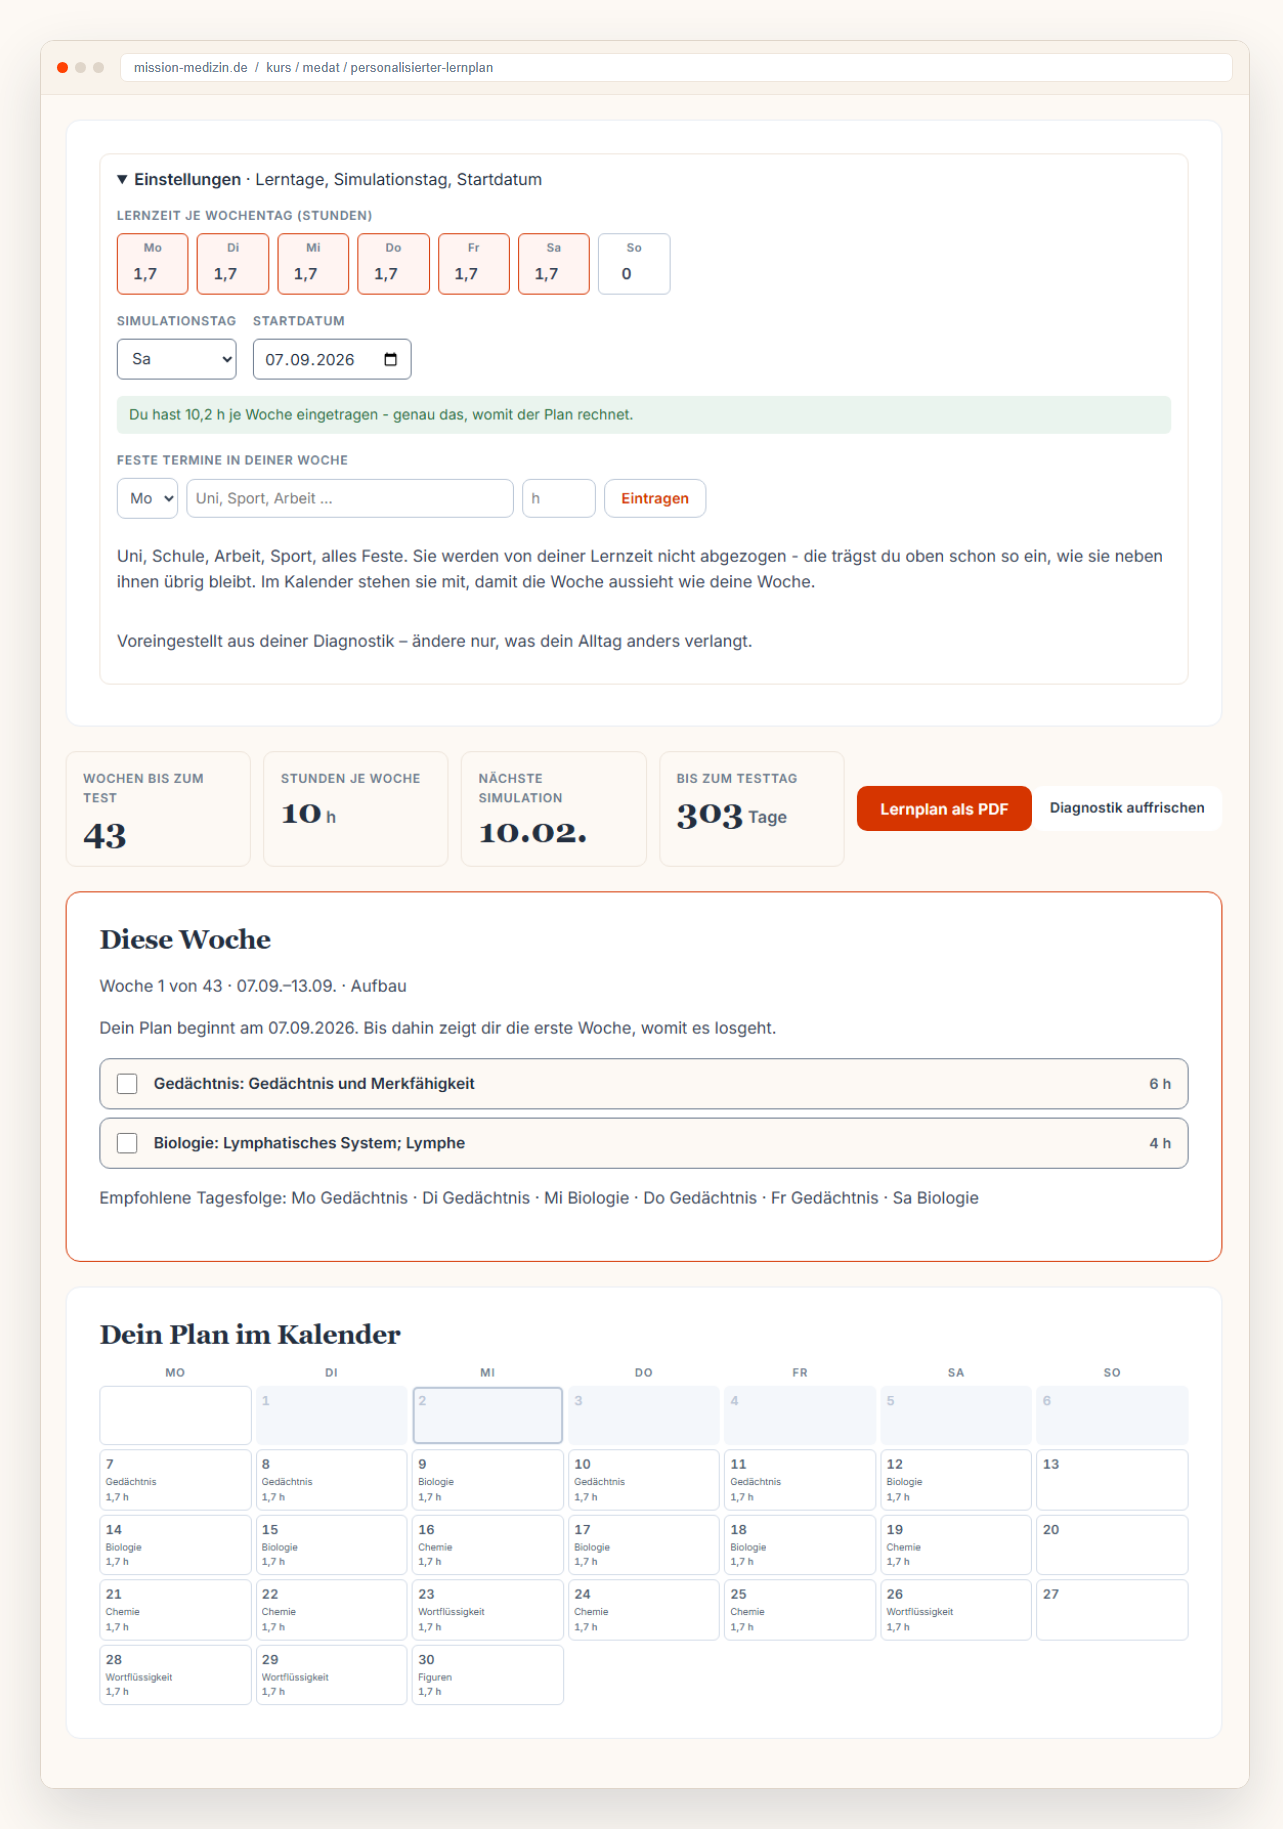Screen dimensions: 1283x1829
Task: Select the highlighted calendar day 2
Action: point(488,1415)
